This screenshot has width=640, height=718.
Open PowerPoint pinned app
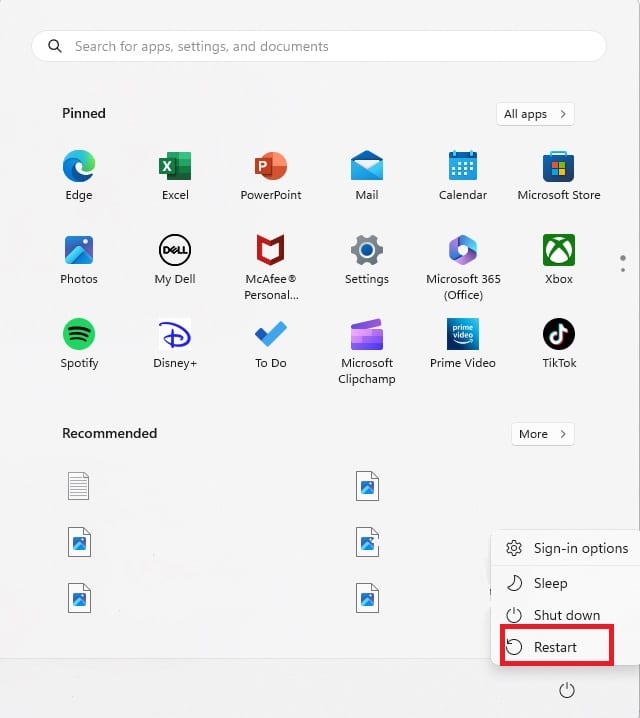(x=271, y=167)
